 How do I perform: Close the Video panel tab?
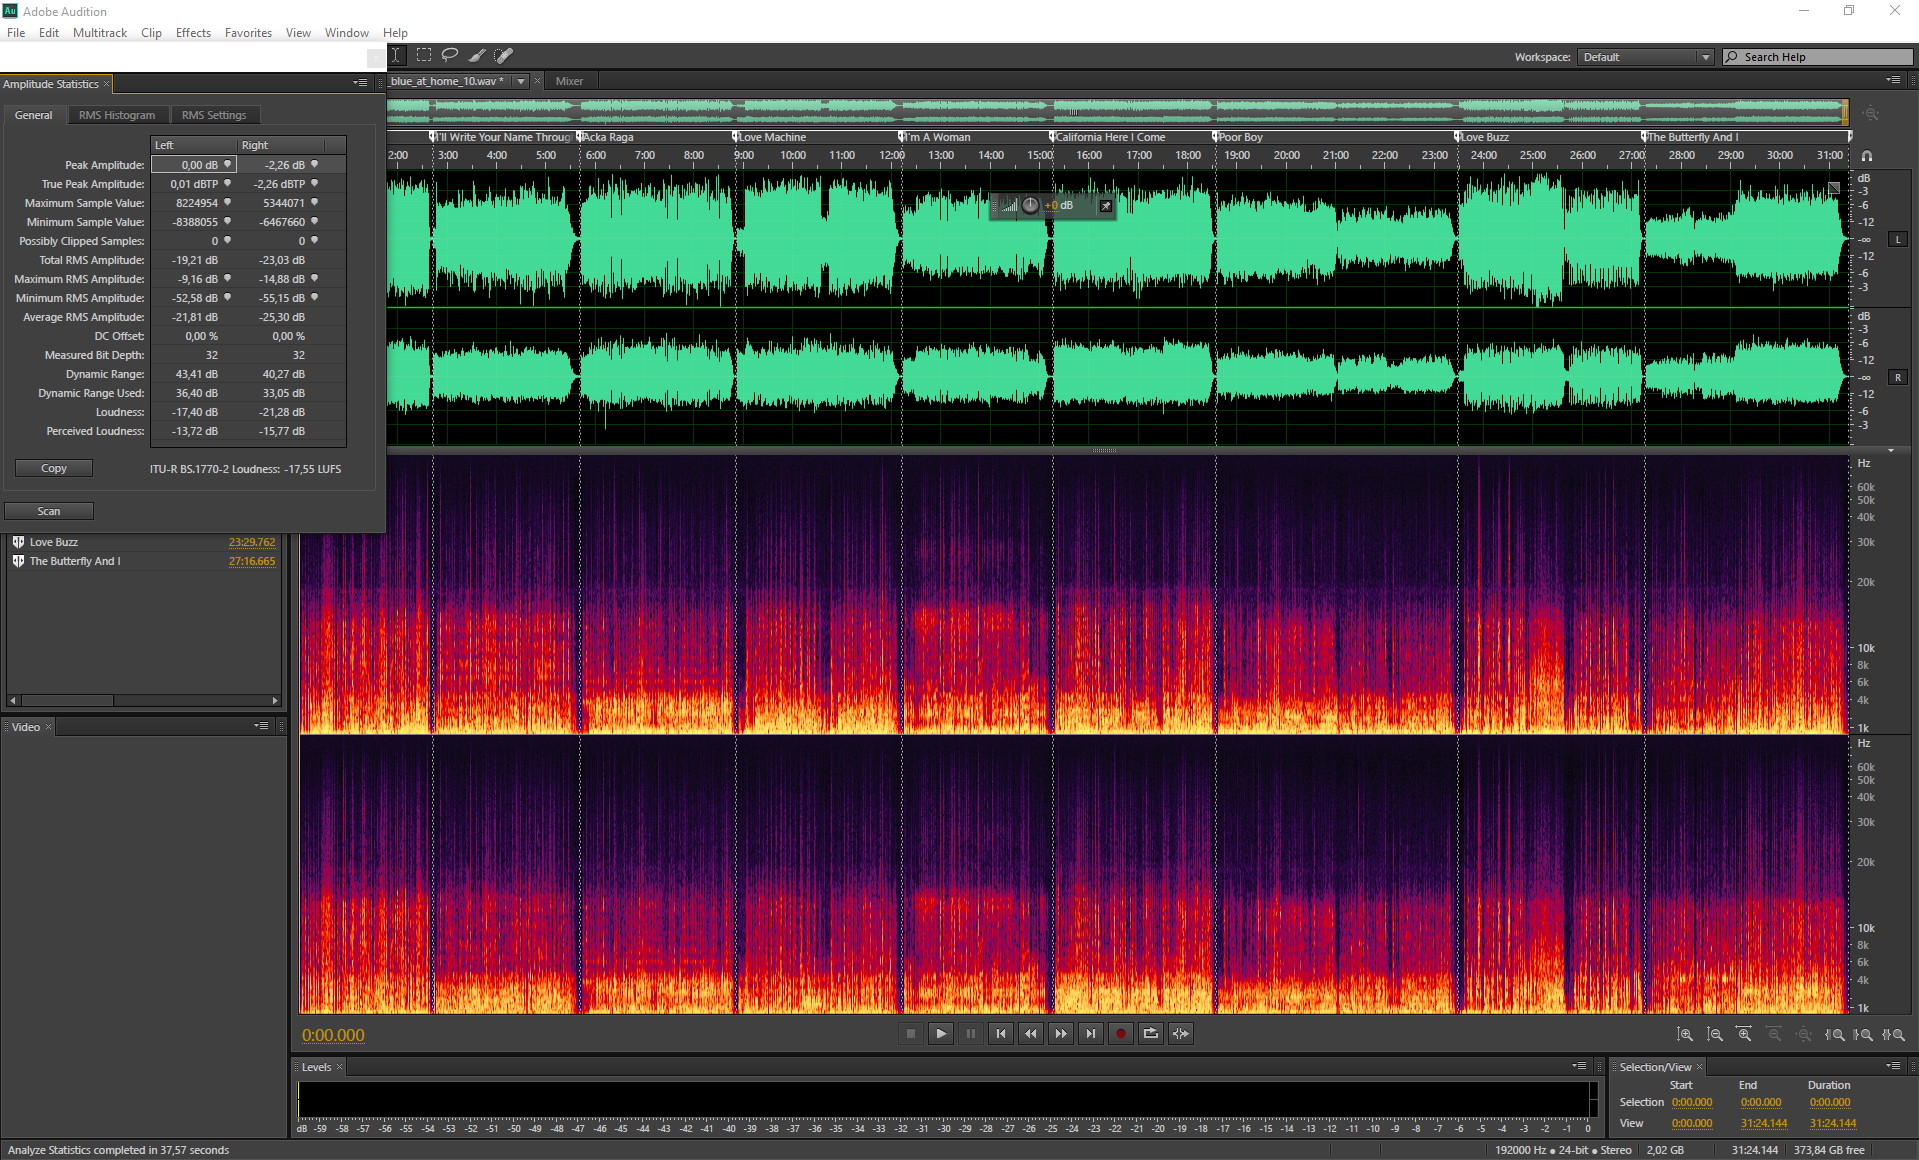(48, 727)
